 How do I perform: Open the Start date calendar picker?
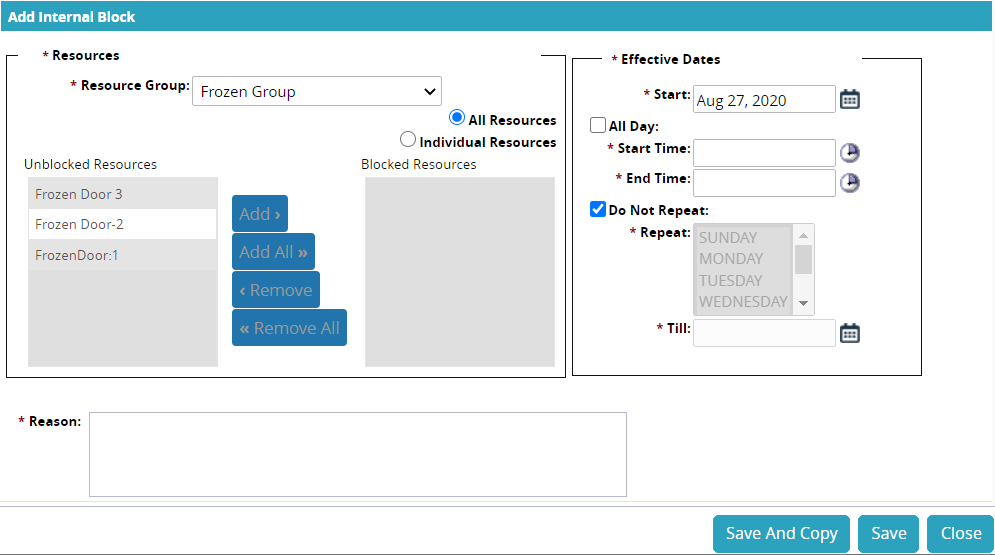[849, 99]
